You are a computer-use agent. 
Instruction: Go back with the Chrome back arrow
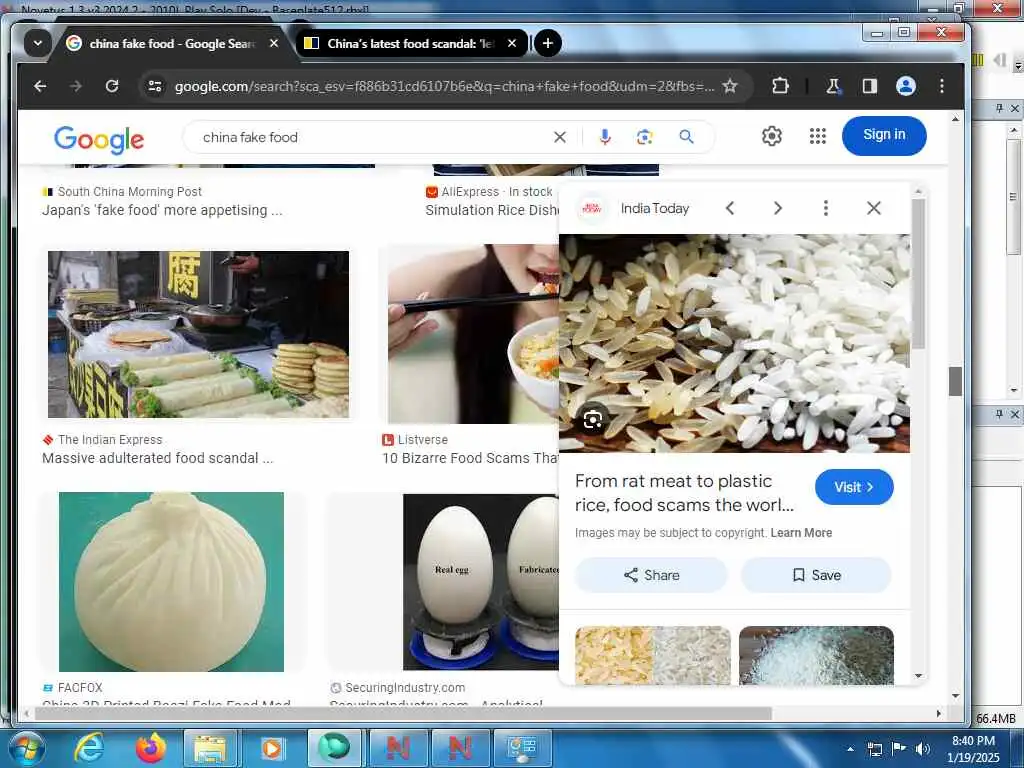pos(40,86)
